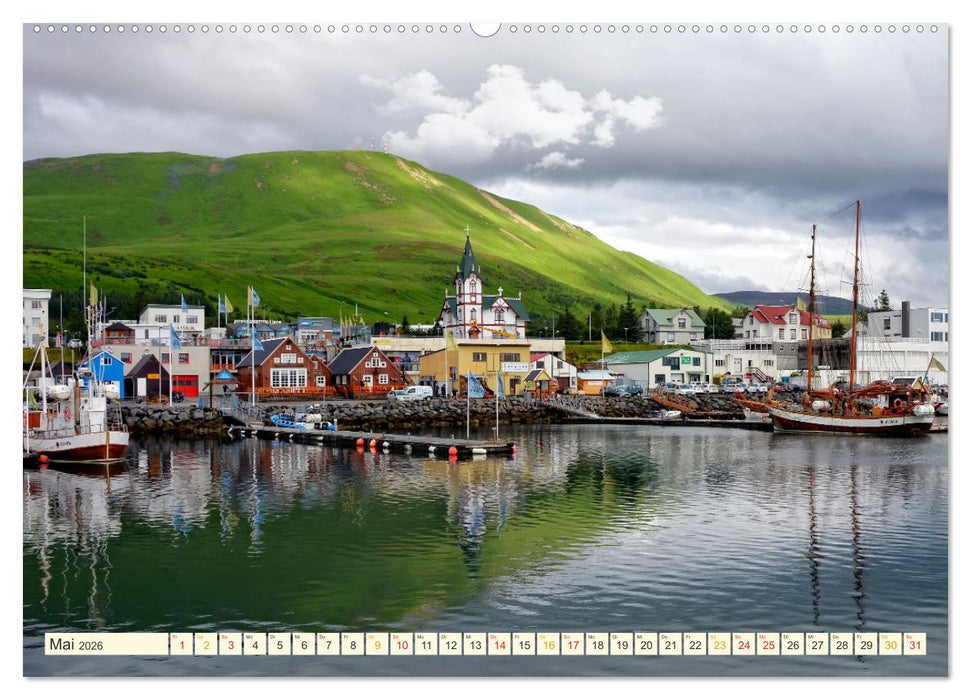This screenshot has width=971, height=700.
Task: Select the last day 31 cell
Action: click(914, 644)
